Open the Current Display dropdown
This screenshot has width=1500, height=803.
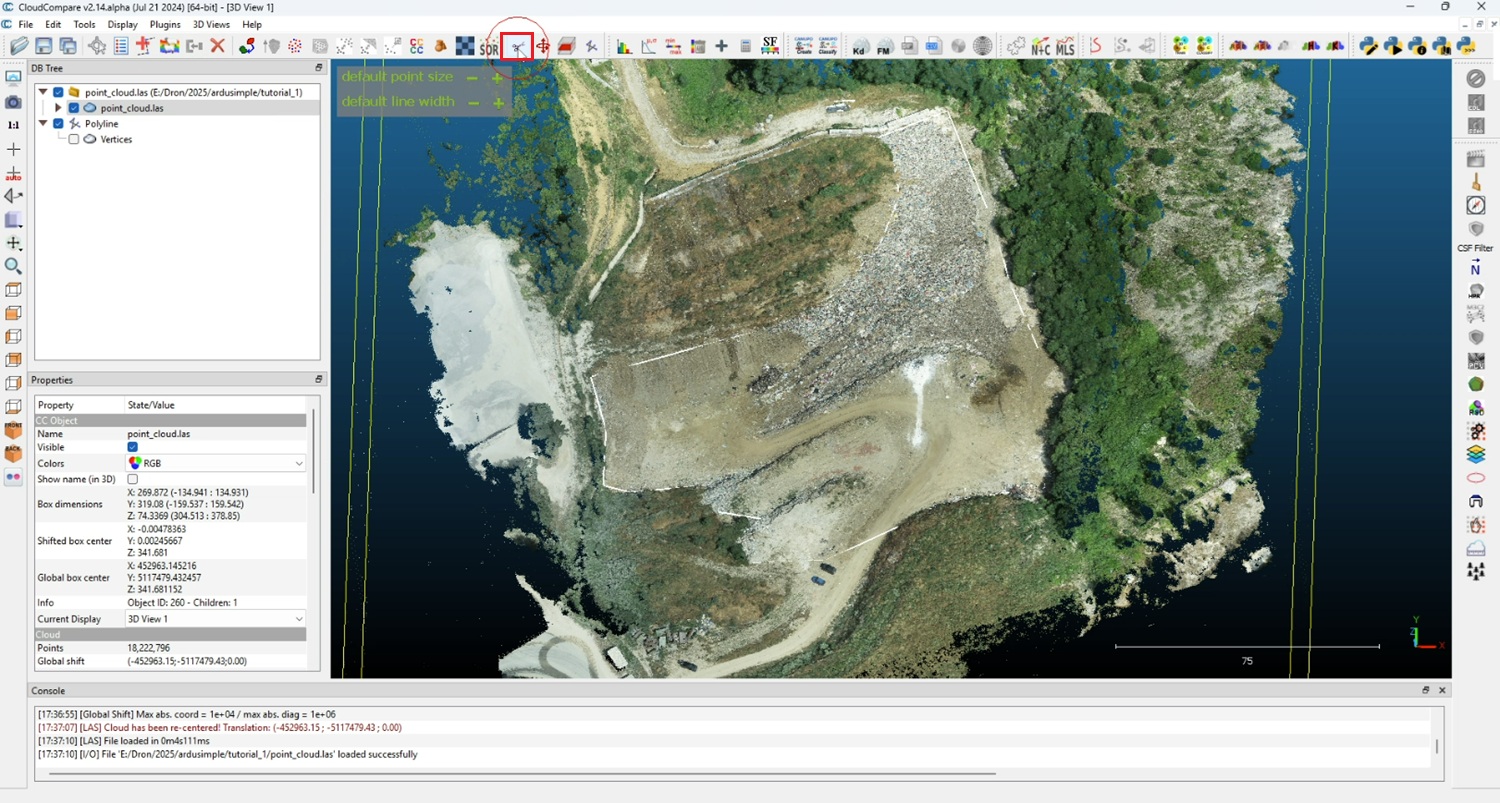(x=215, y=619)
